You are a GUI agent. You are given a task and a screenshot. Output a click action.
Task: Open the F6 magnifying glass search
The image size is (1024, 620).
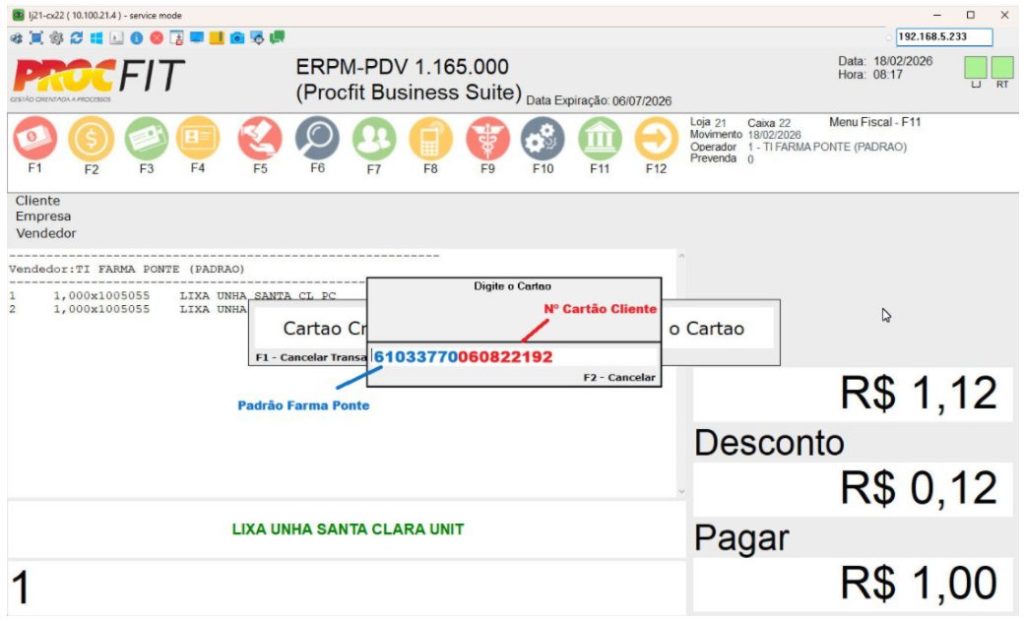[316, 139]
